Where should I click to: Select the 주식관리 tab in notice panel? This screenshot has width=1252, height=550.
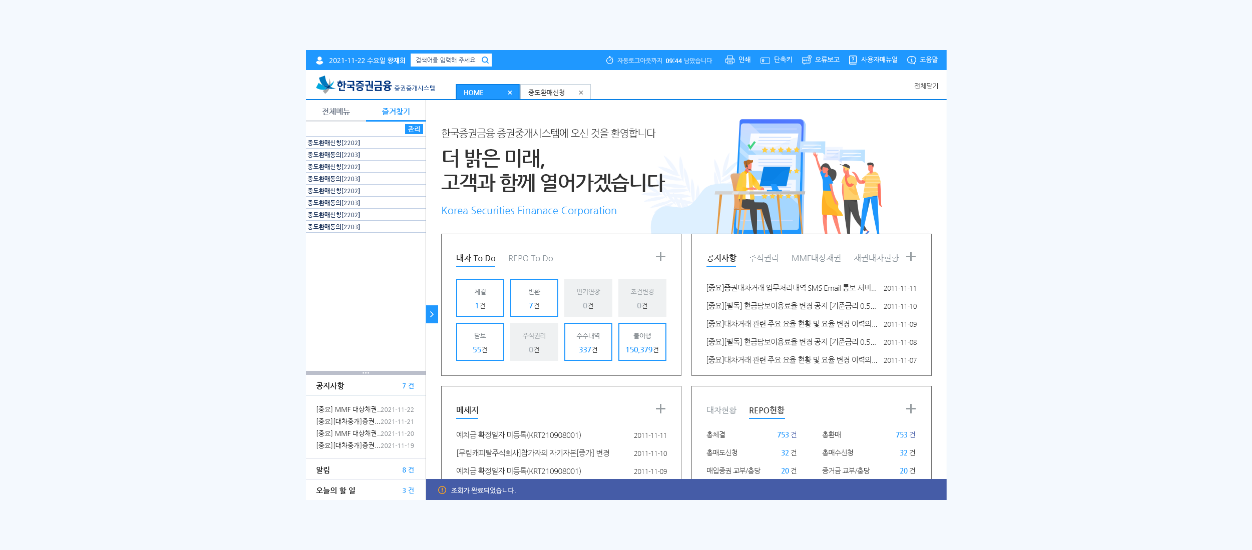tap(764, 258)
